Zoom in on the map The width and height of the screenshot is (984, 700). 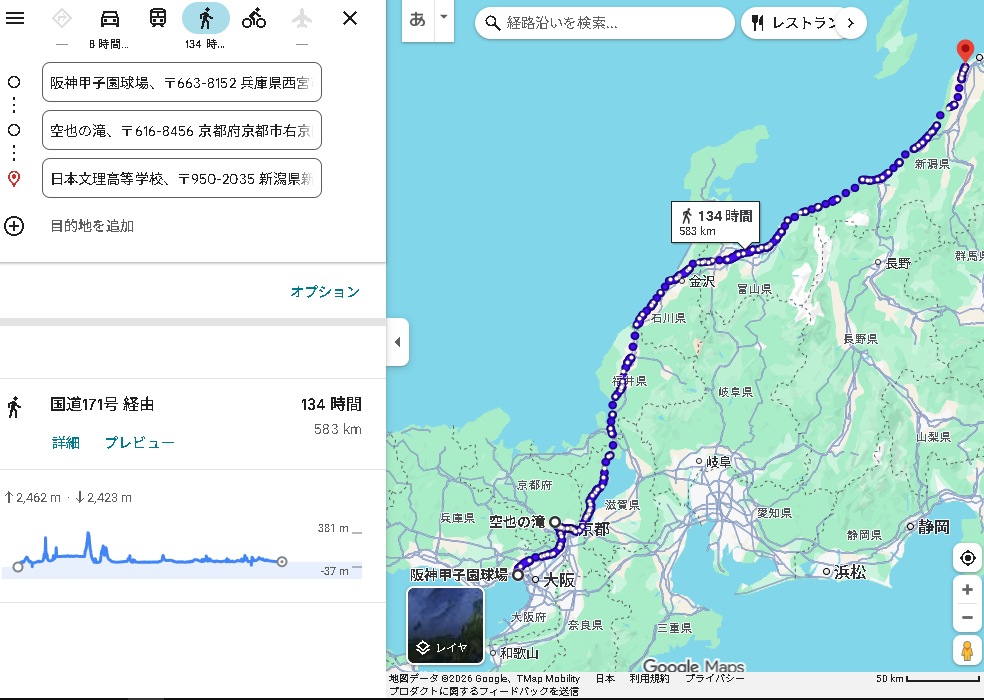(x=967, y=590)
